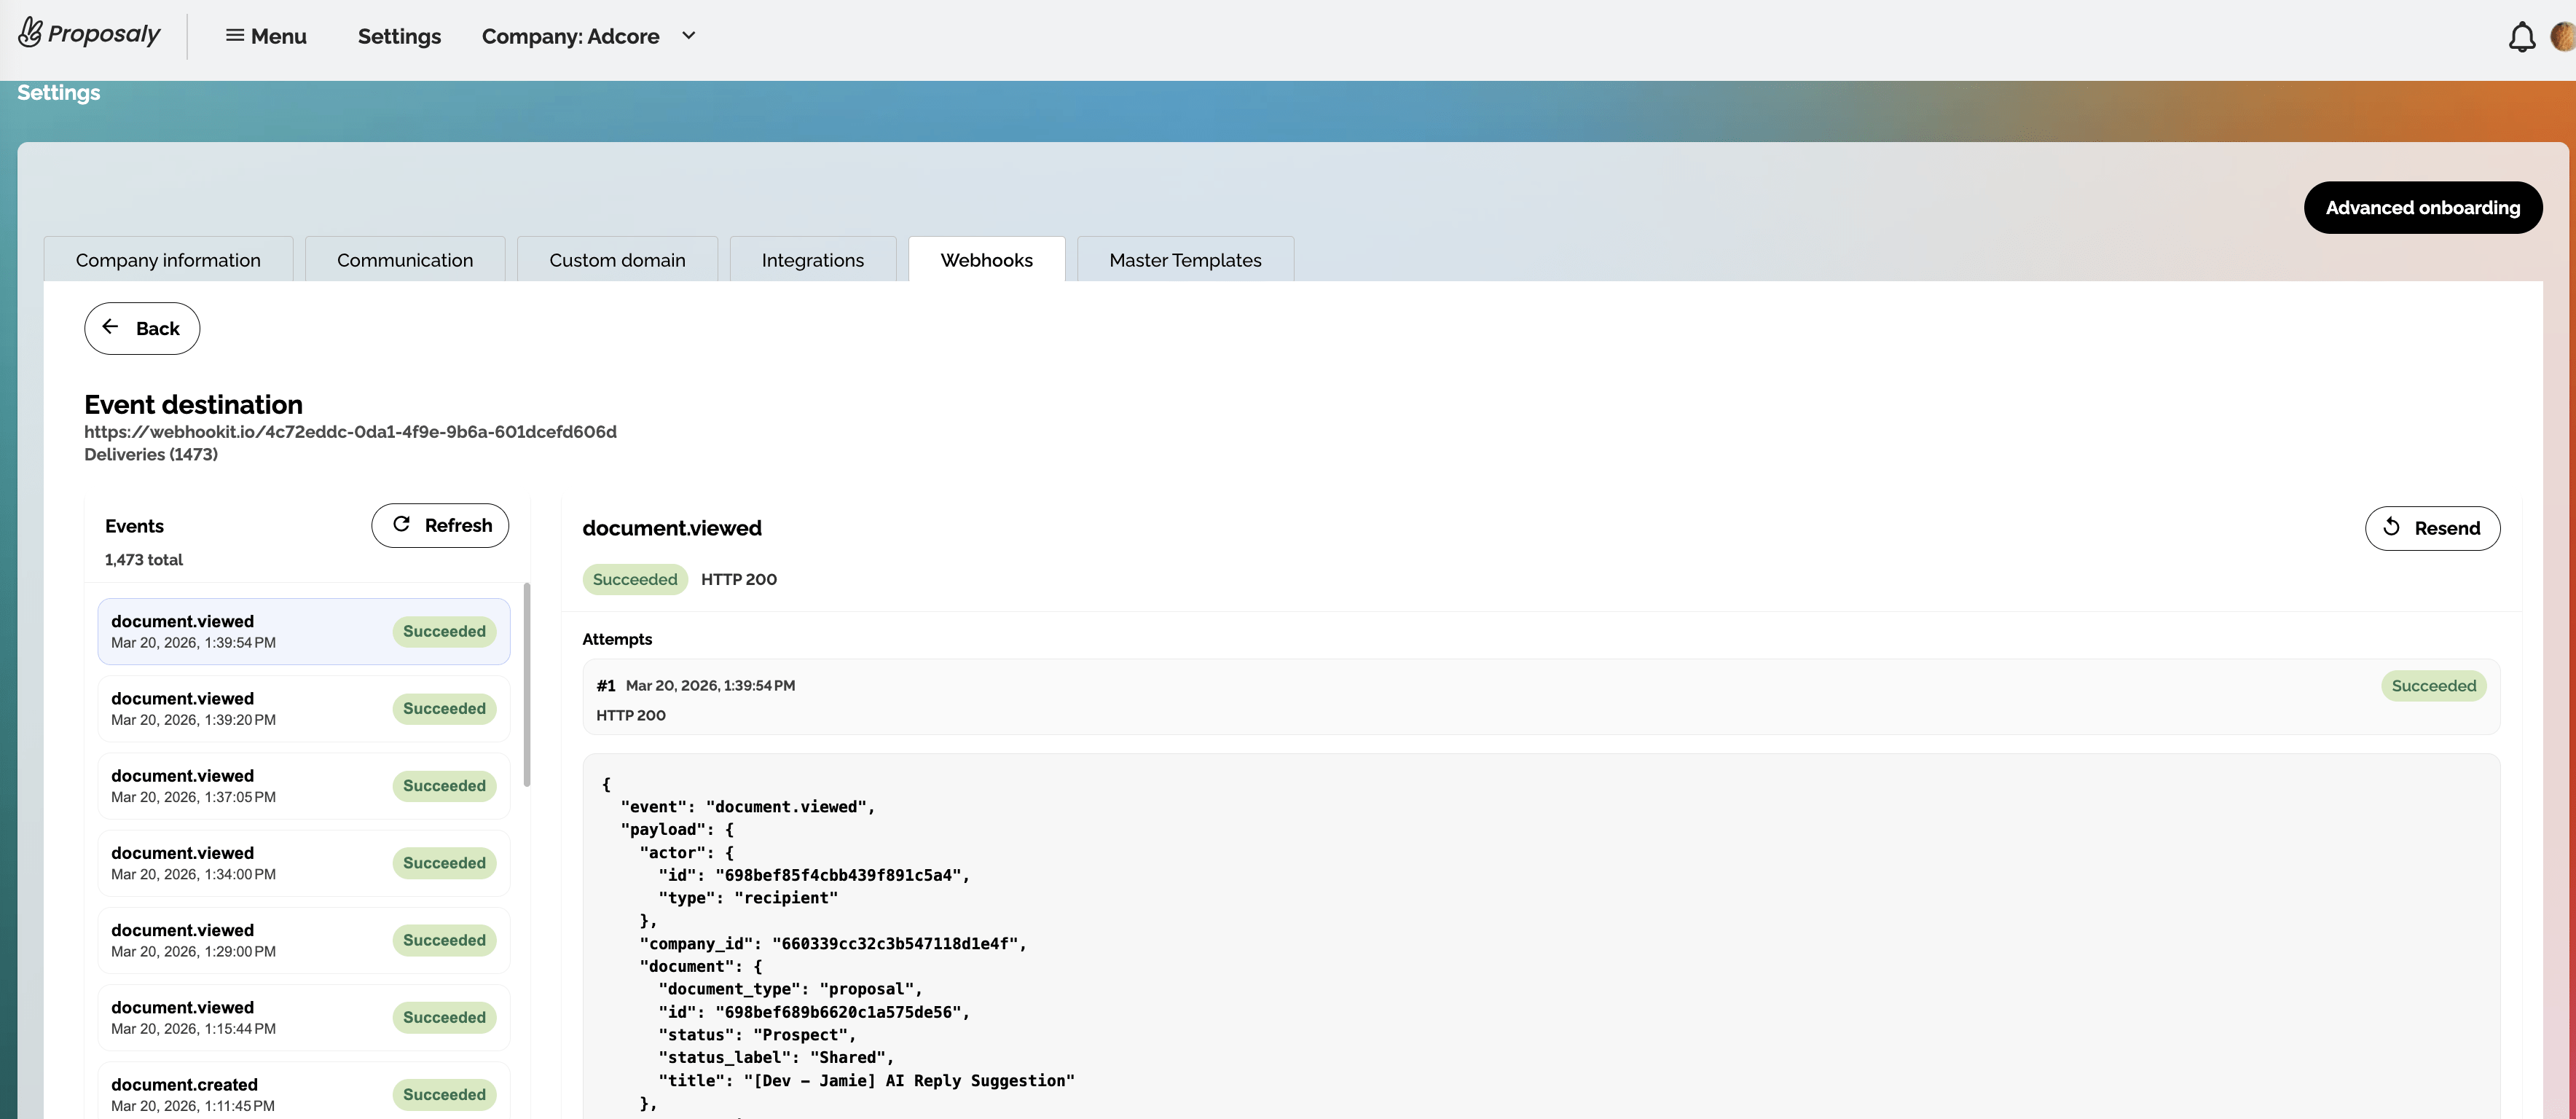Open the Master Templates tab
This screenshot has width=2576, height=1119.
coord(1185,260)
